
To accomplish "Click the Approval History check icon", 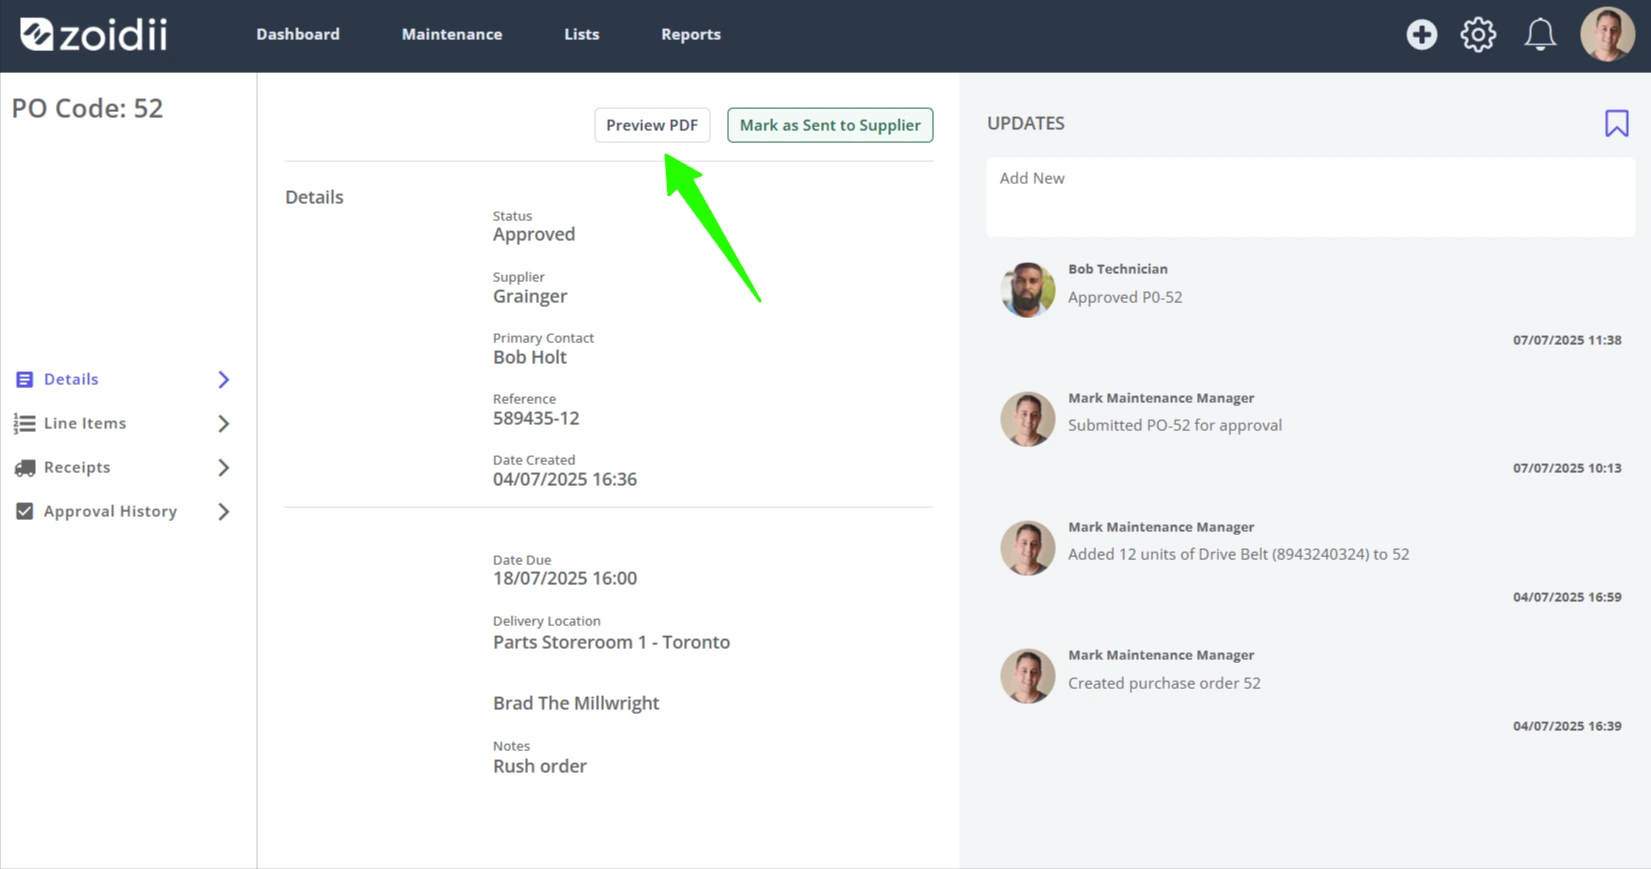I will 25,511.
